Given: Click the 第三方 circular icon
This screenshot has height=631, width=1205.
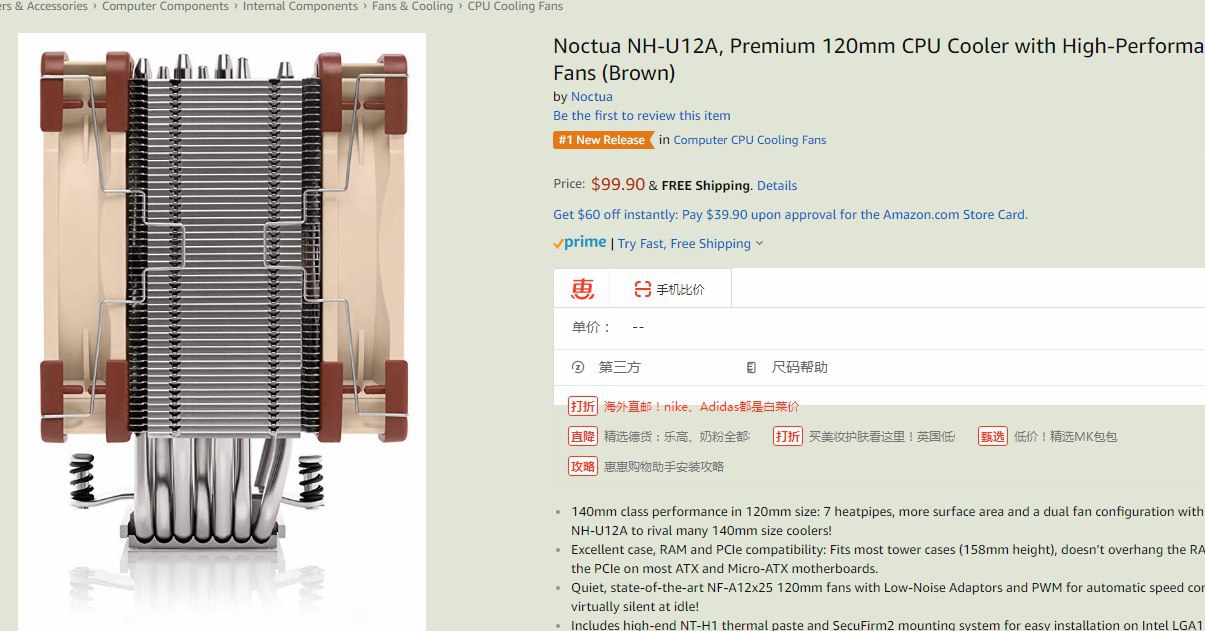Looking at the screenshot, I should pyautogui.click(x=577, y=367).
